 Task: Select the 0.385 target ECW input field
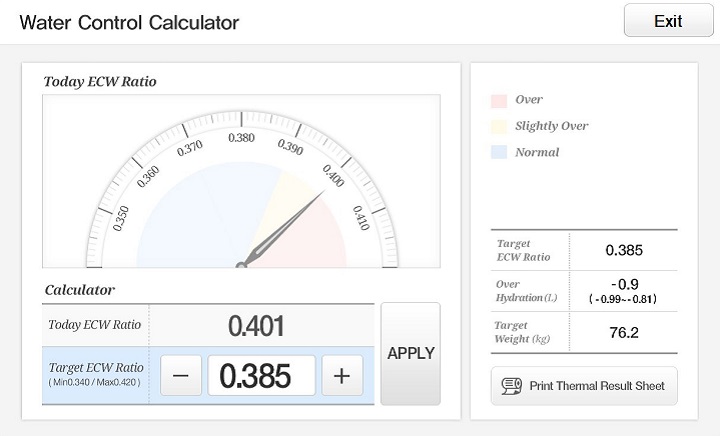click(x=261, y=376)
